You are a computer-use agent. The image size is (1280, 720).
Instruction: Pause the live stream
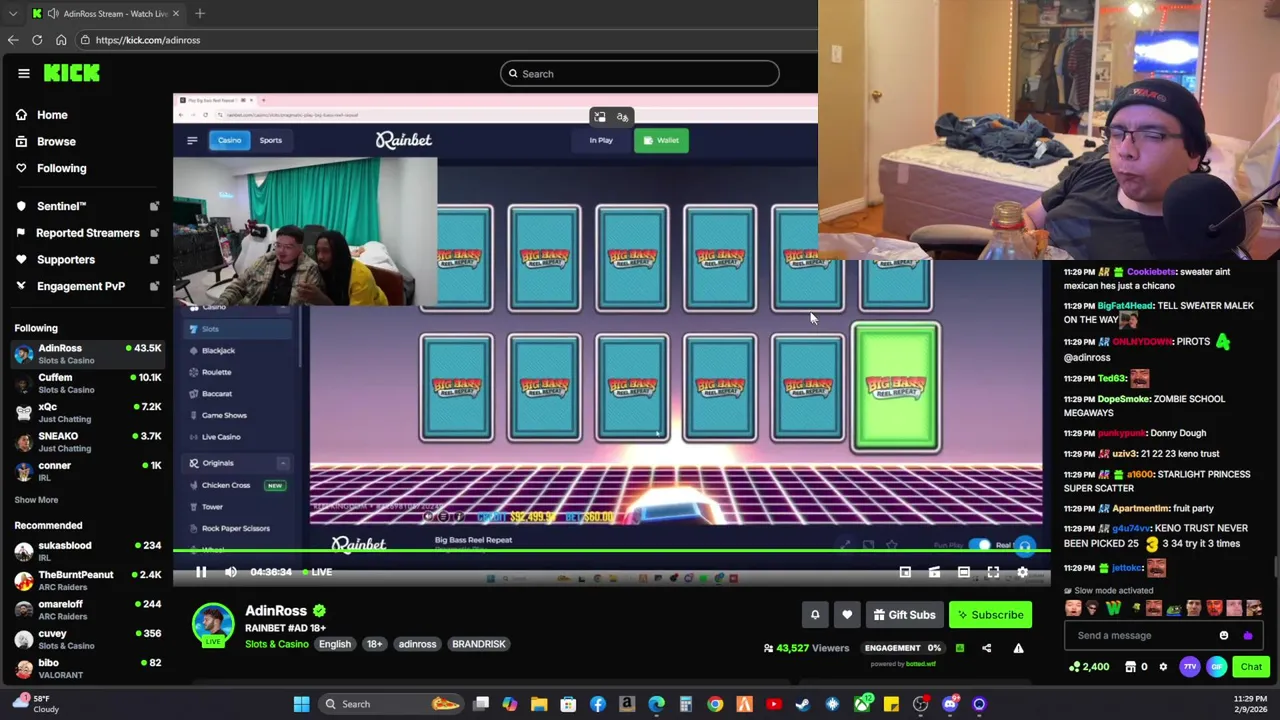point(201,572)
